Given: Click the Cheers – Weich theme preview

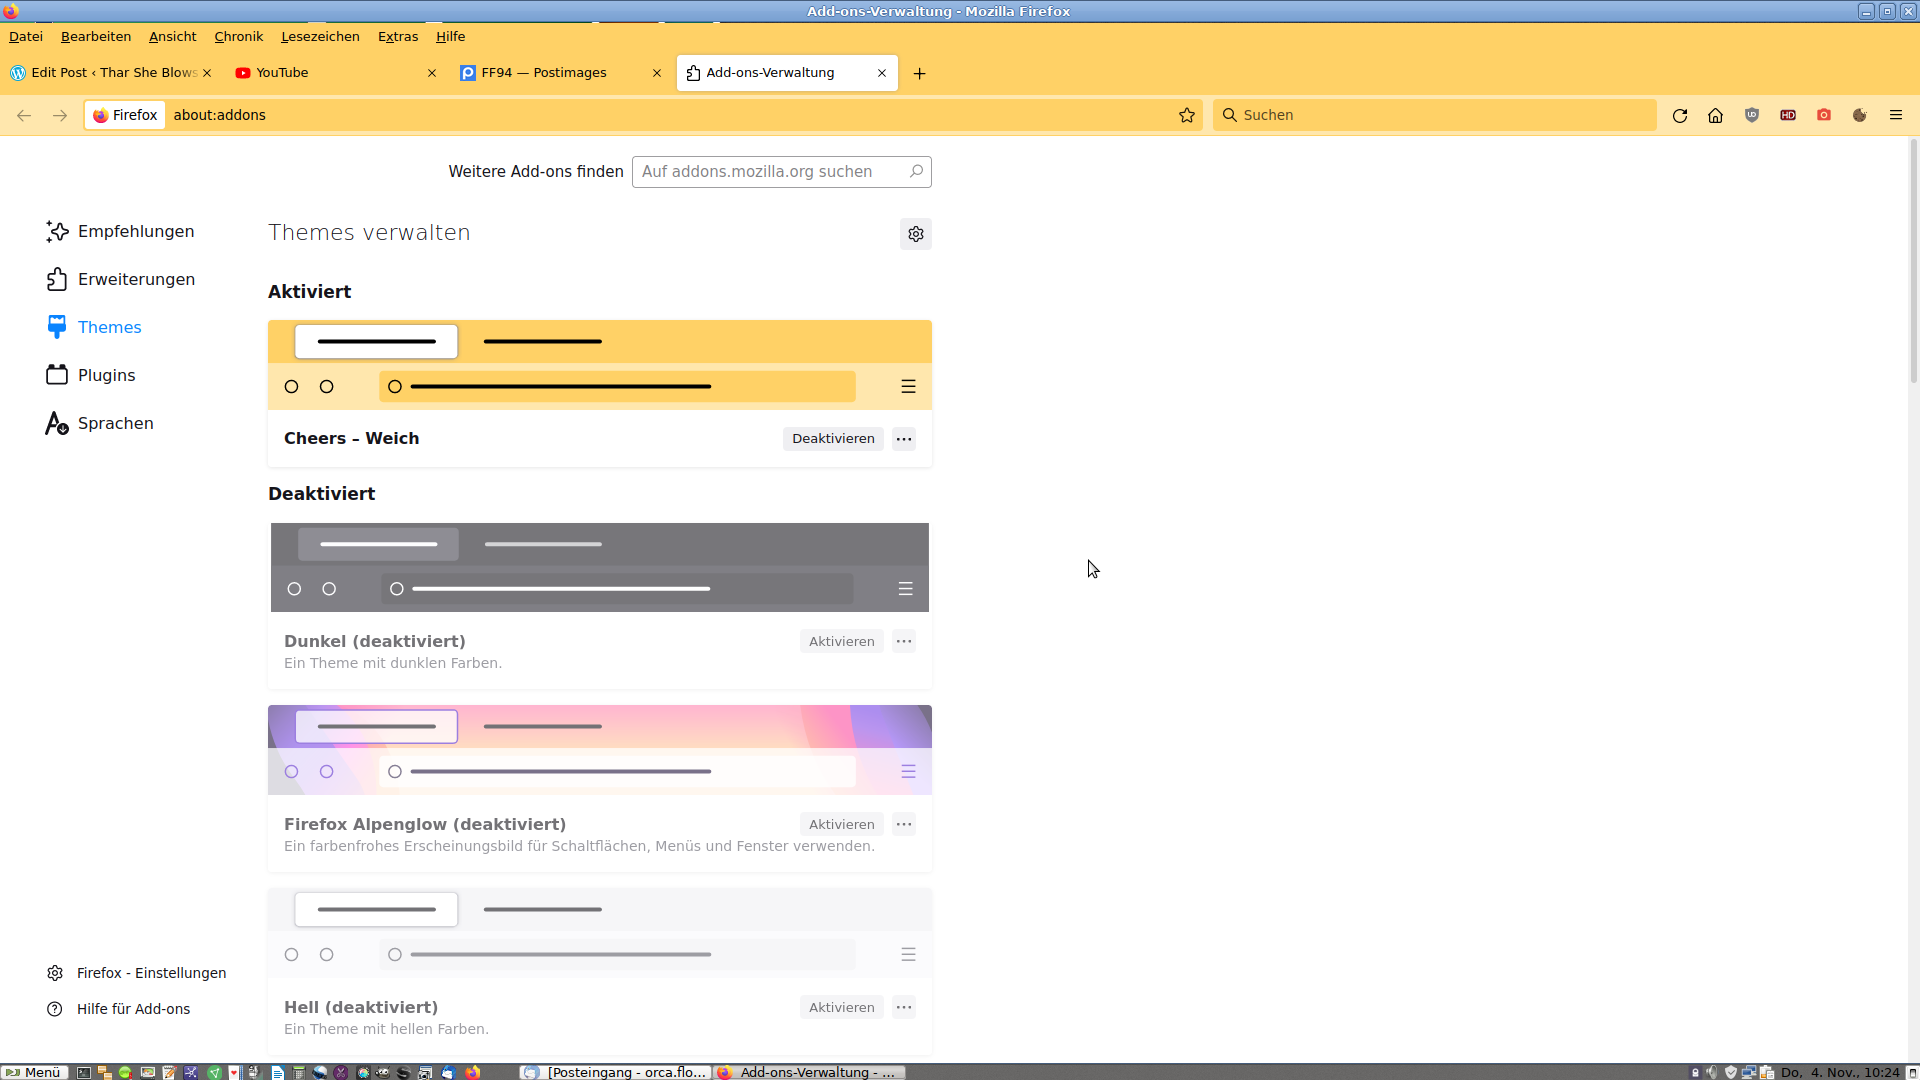Looking at the screenshot, I should 600,365.
